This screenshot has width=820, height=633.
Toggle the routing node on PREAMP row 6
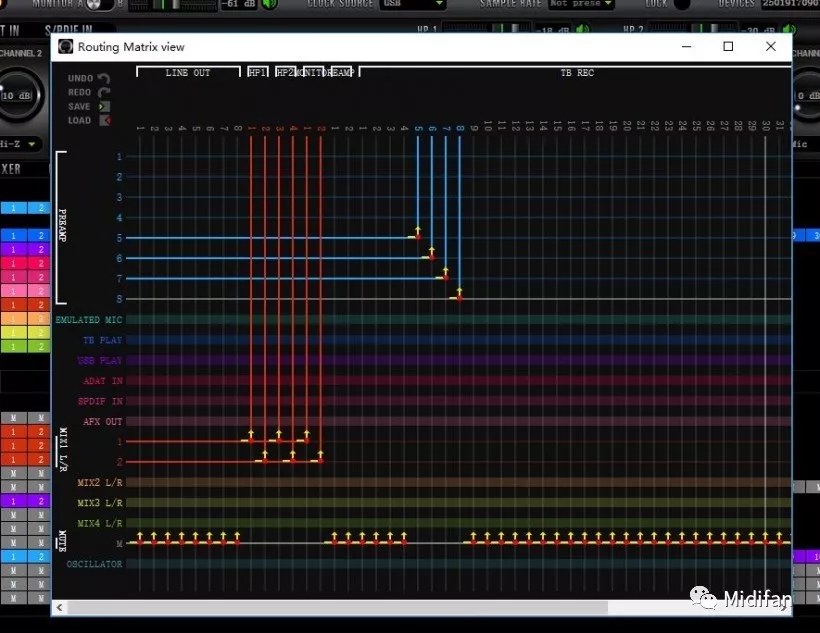(x=431, y=256)
